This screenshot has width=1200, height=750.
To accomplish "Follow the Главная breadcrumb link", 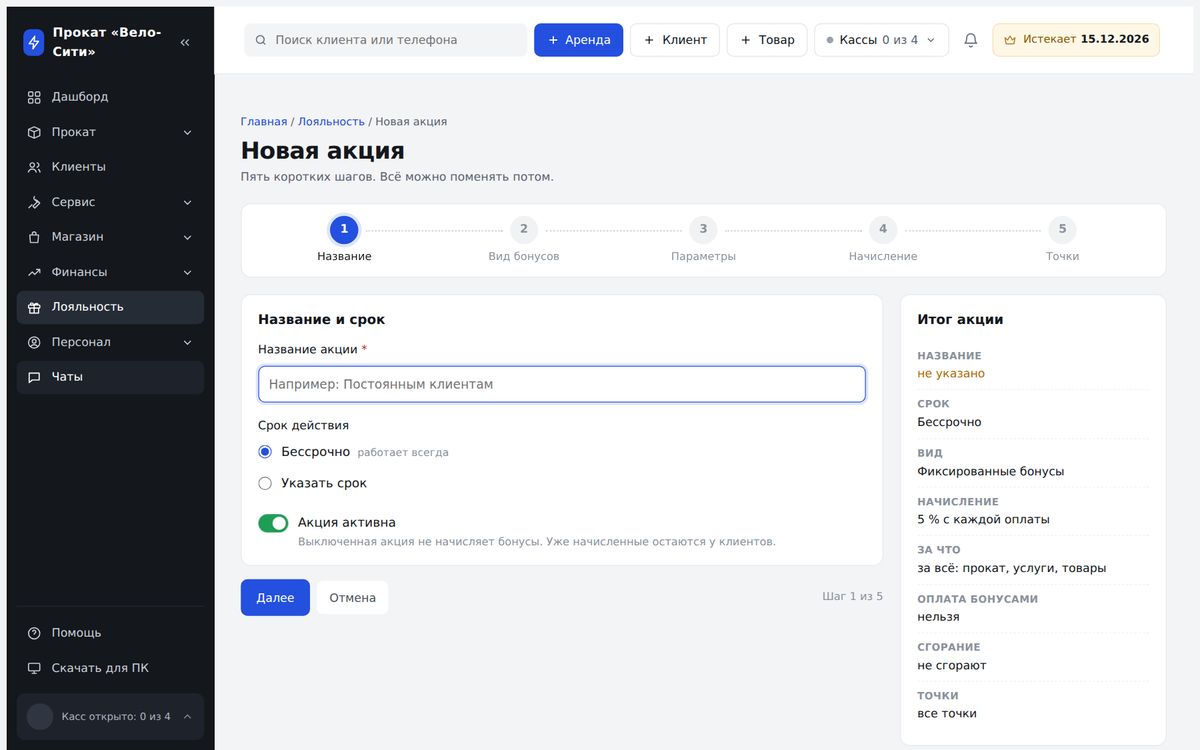I will [x=264, y=121].
